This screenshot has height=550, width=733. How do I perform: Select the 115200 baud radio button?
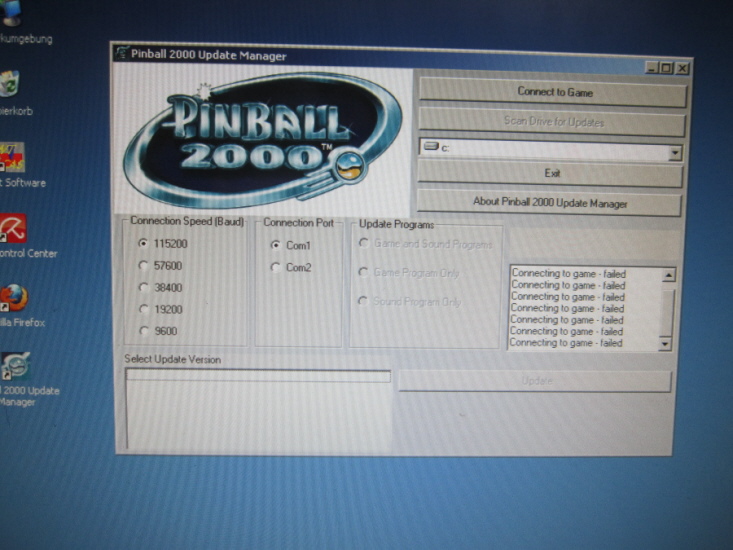coord(143,243)
